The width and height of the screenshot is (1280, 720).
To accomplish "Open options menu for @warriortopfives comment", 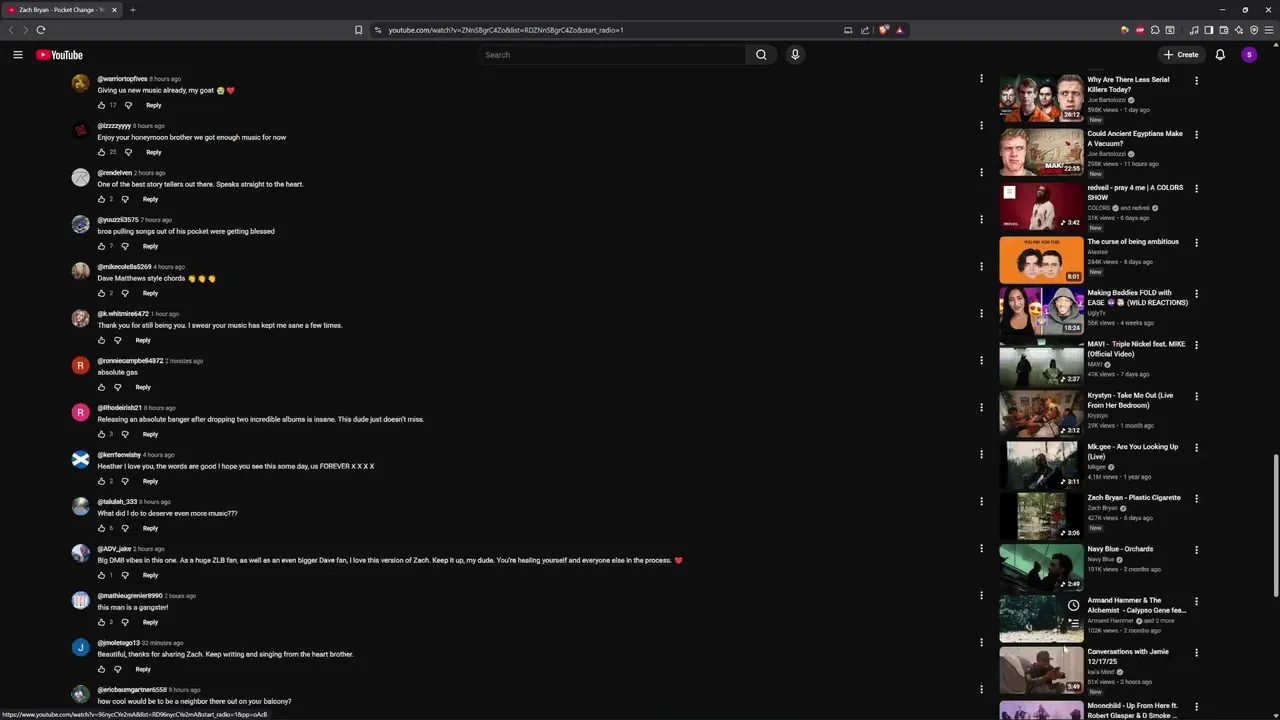I will tap(981, 78).
